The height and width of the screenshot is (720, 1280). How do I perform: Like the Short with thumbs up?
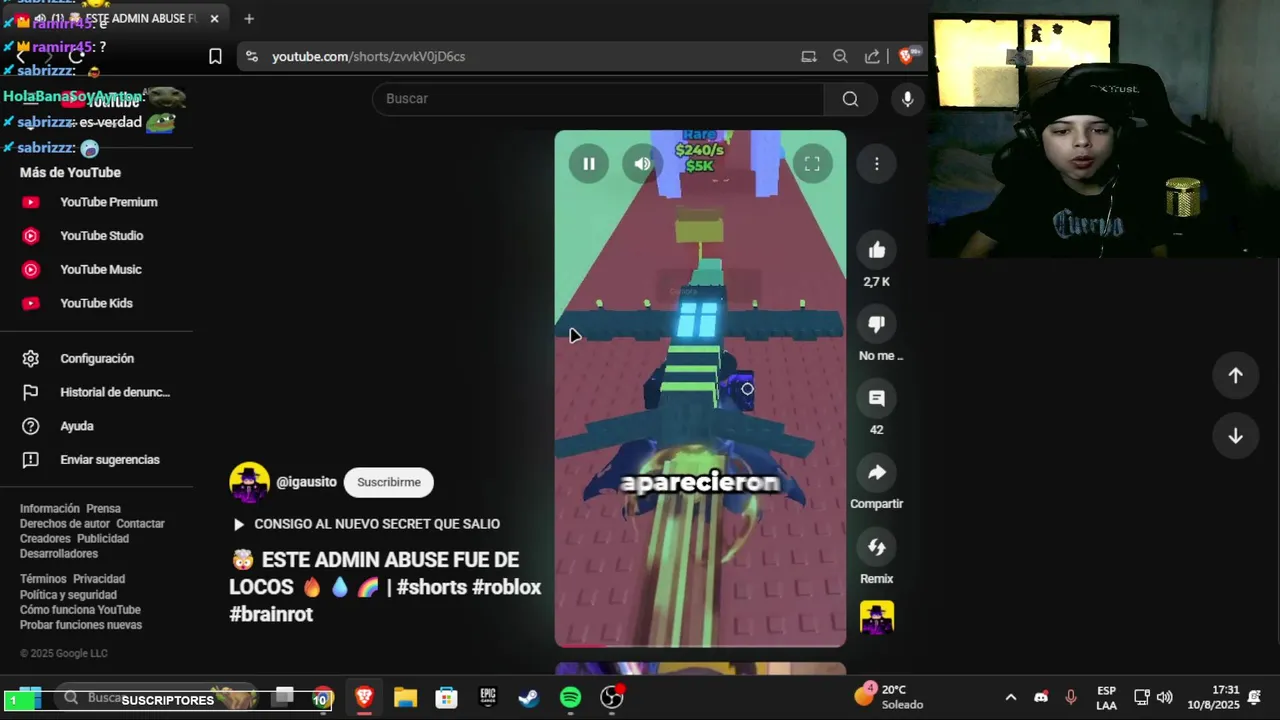(877, 250)
